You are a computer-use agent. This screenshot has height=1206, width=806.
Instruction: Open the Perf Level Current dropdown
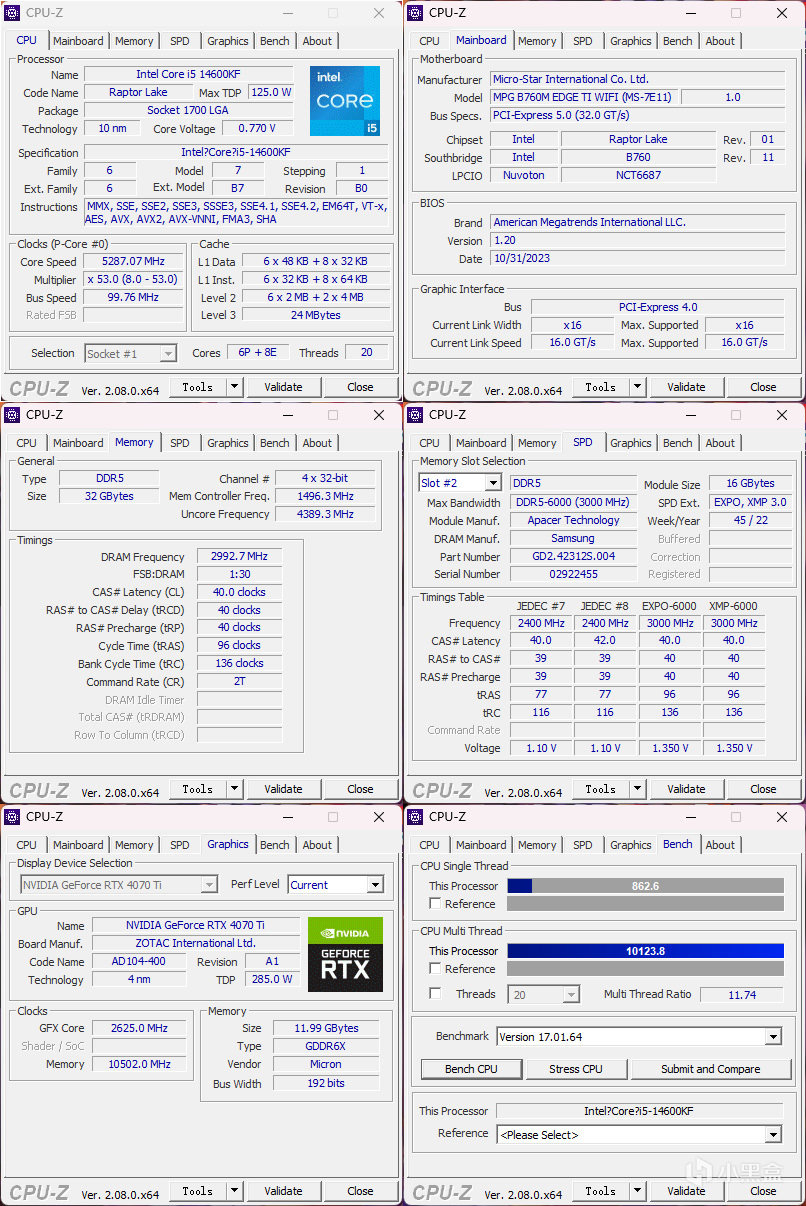click(375, 885)
